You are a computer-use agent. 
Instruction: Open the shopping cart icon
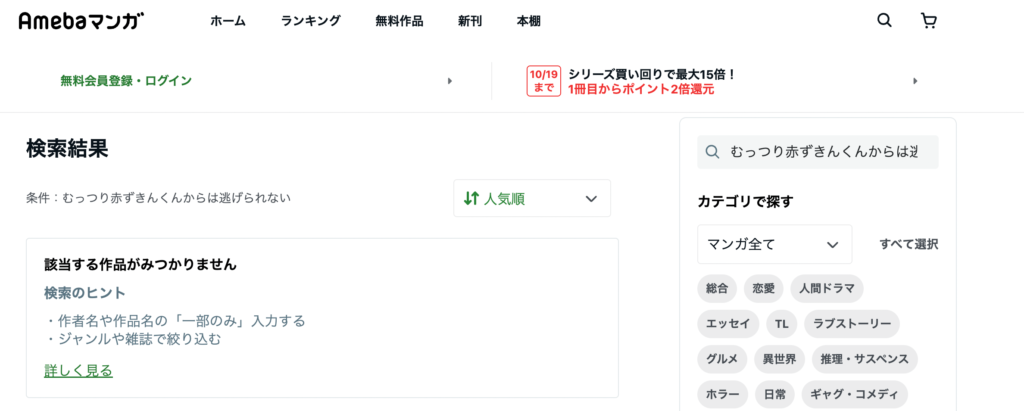pyautogui.click(x=928, y=21)
